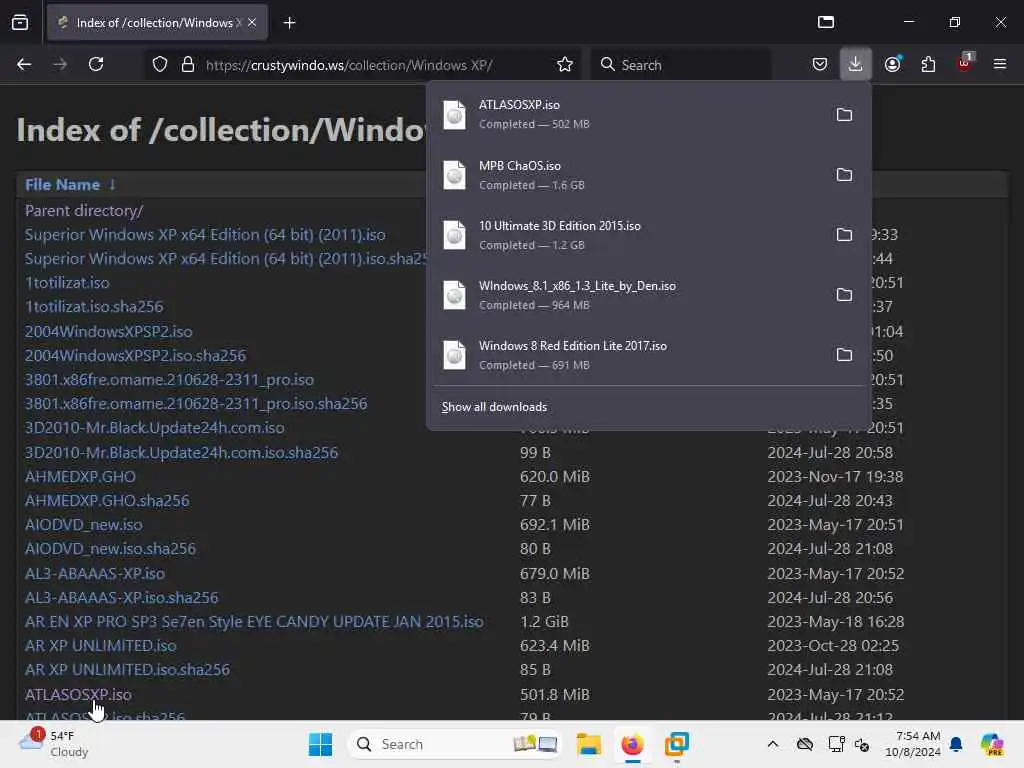This screenshot has height=768, width=1024.
Task: Open the AHMEDXP.GHO link
Action: point(80,477)
